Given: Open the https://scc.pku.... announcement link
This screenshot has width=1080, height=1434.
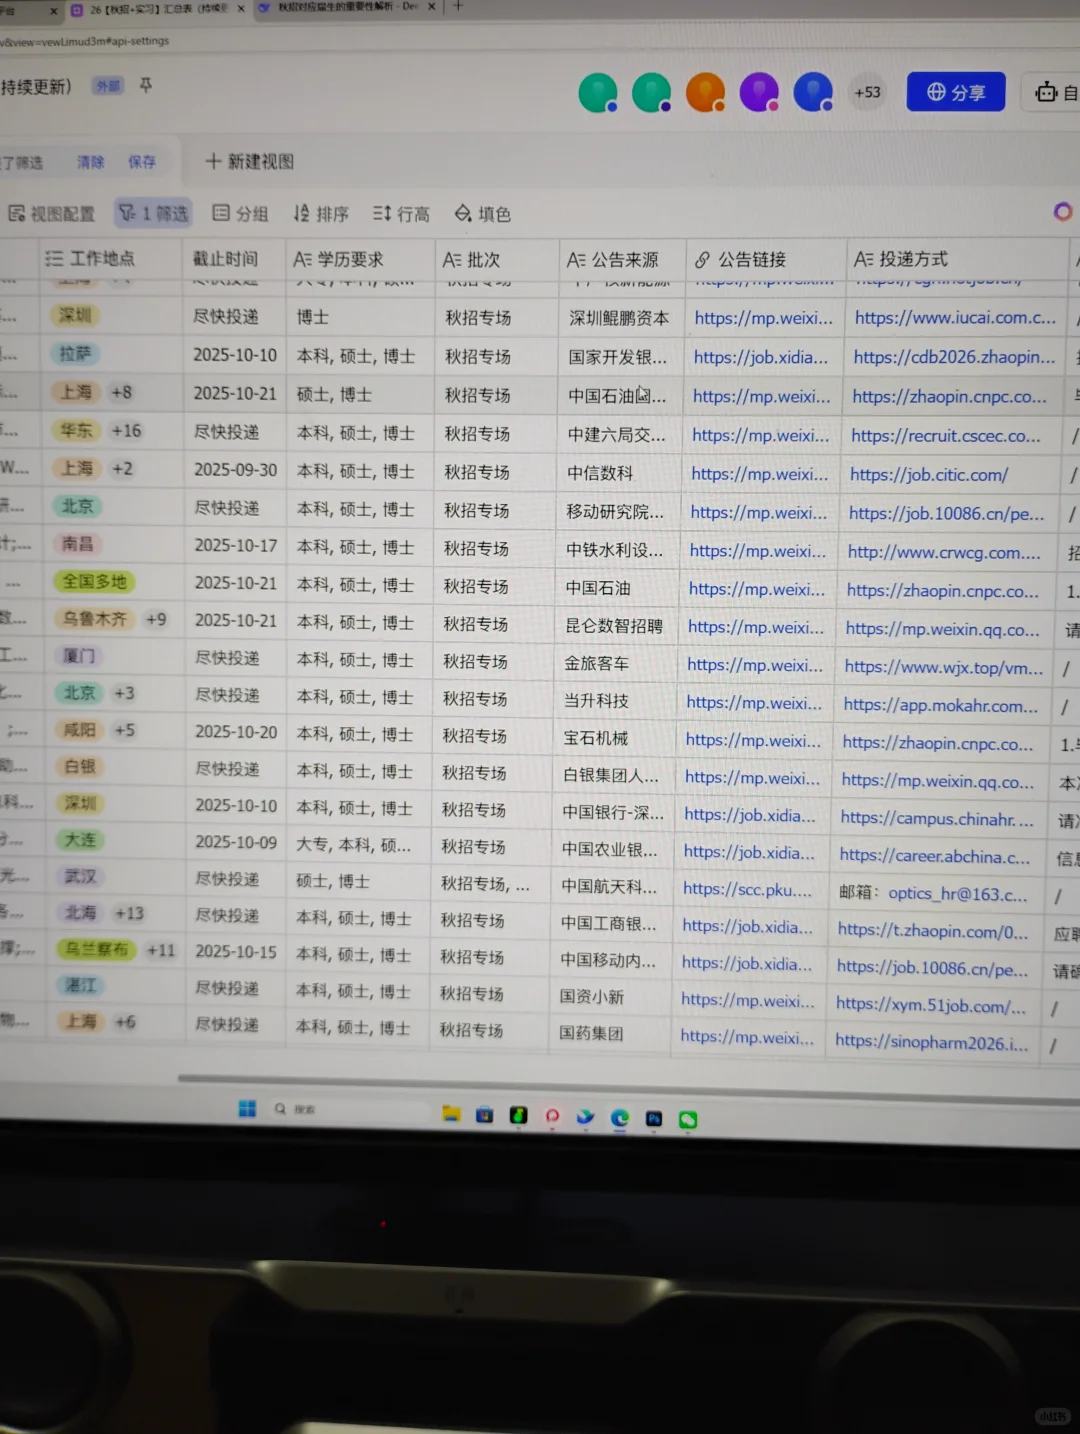Looking at the screenshot, I should coord(747,888).
